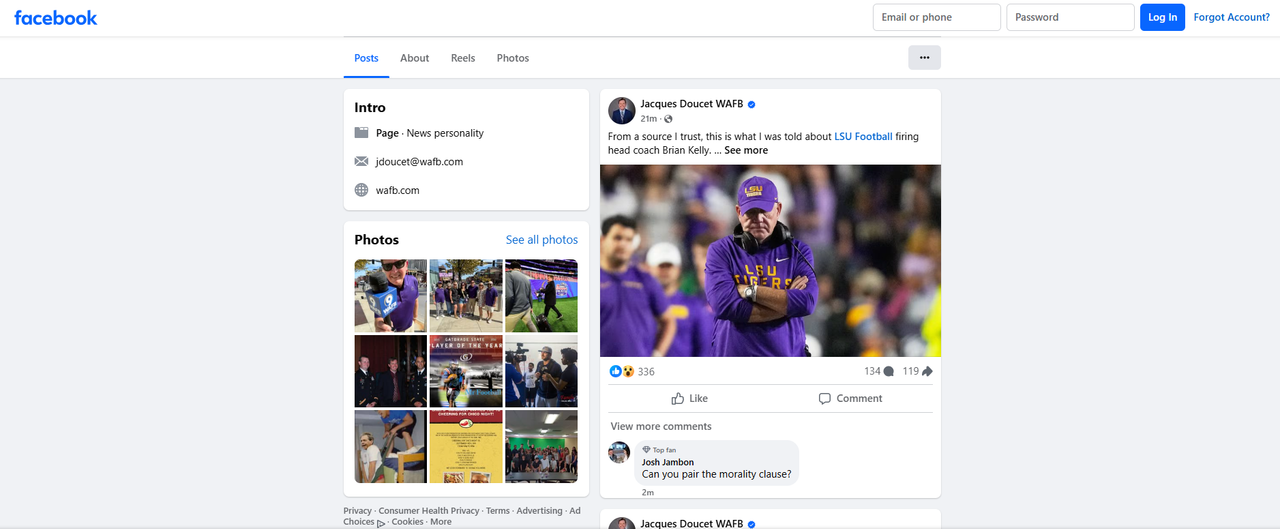Click the Advertising footer link
The width and height of the screenshot is (1280, 529).
coord(540,511)
